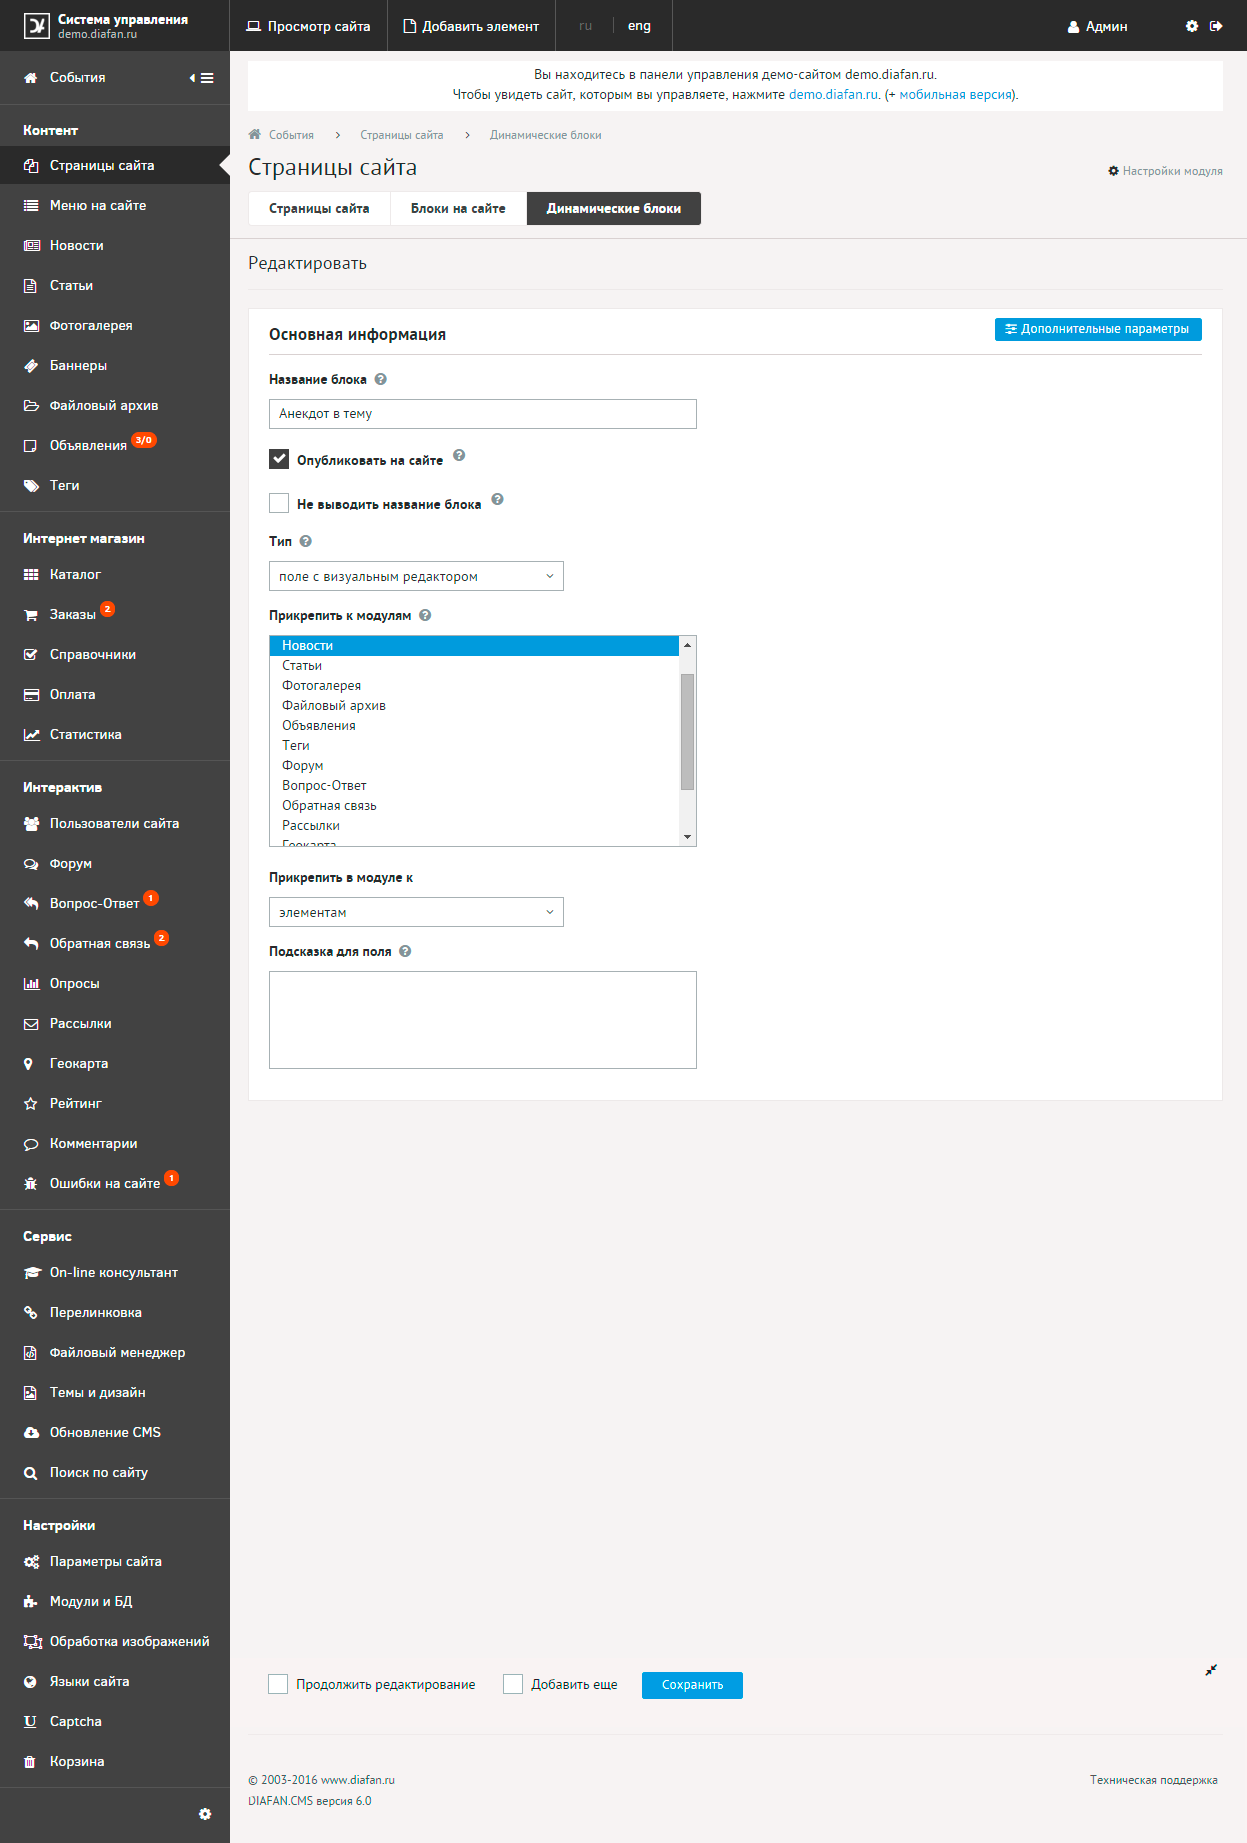Click help icon beside Тип label
1247x1843 pixels.
pos(306,541)
